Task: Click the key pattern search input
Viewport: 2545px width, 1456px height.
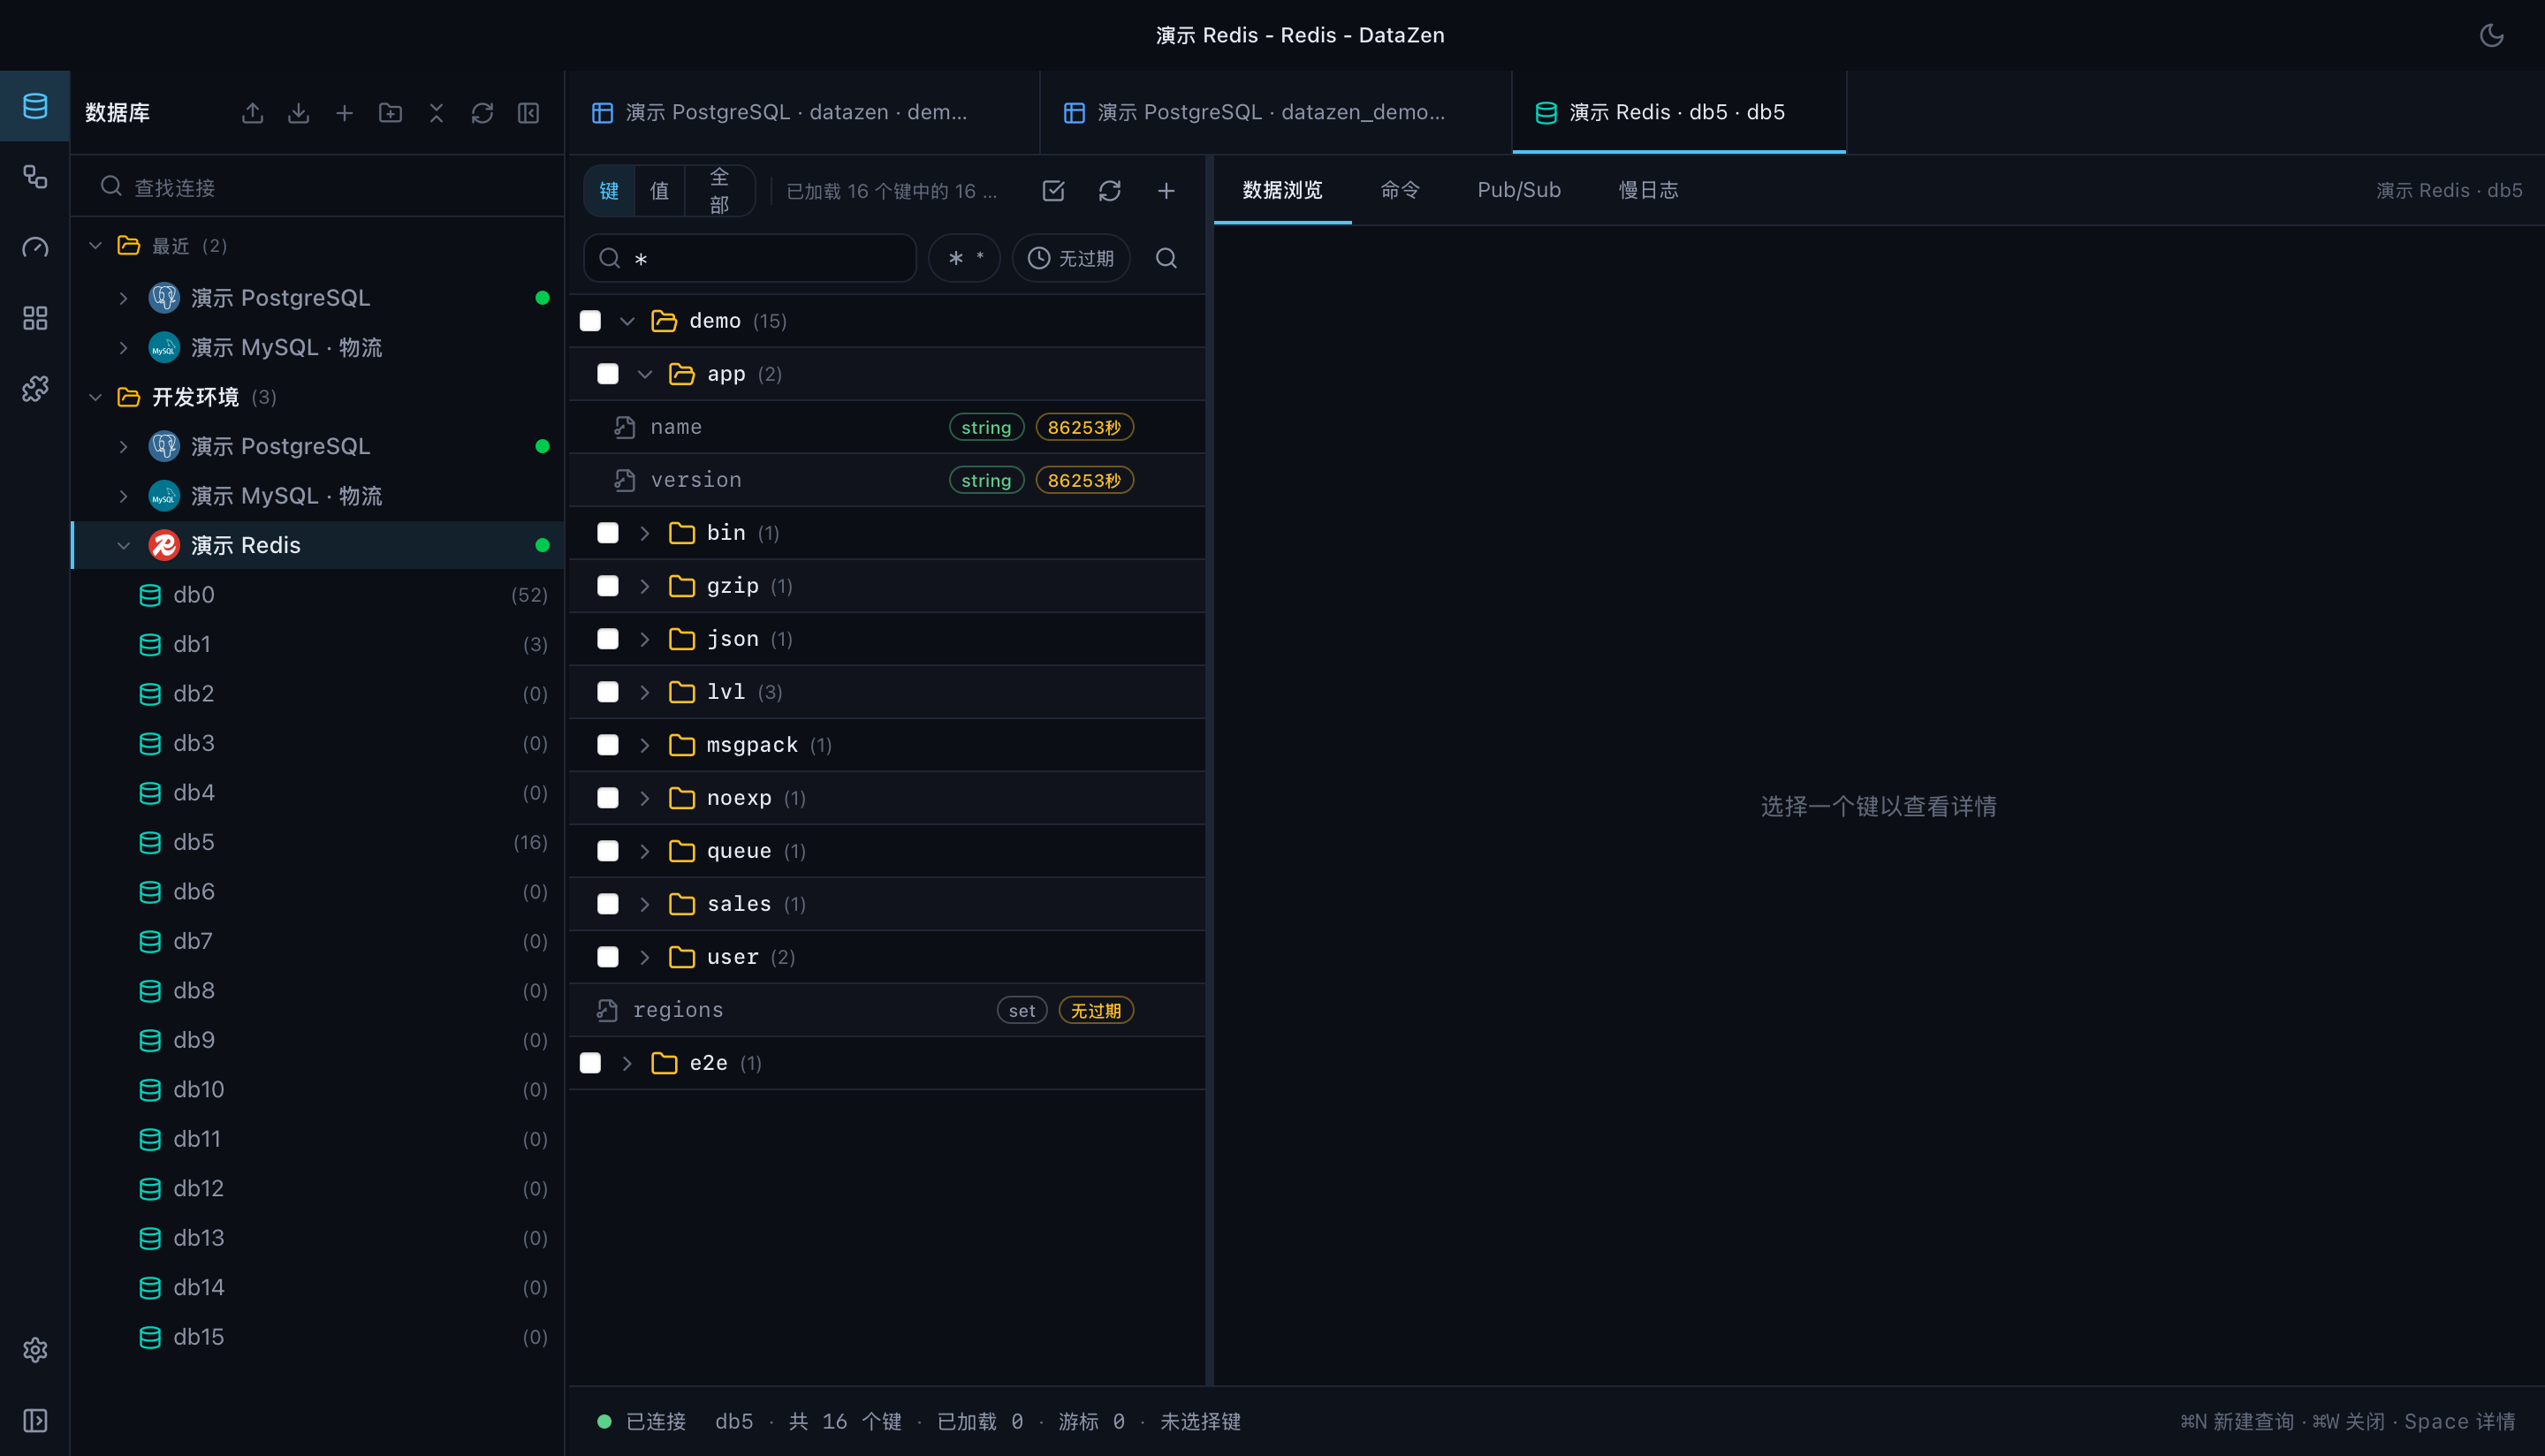Action: (750, 259)
